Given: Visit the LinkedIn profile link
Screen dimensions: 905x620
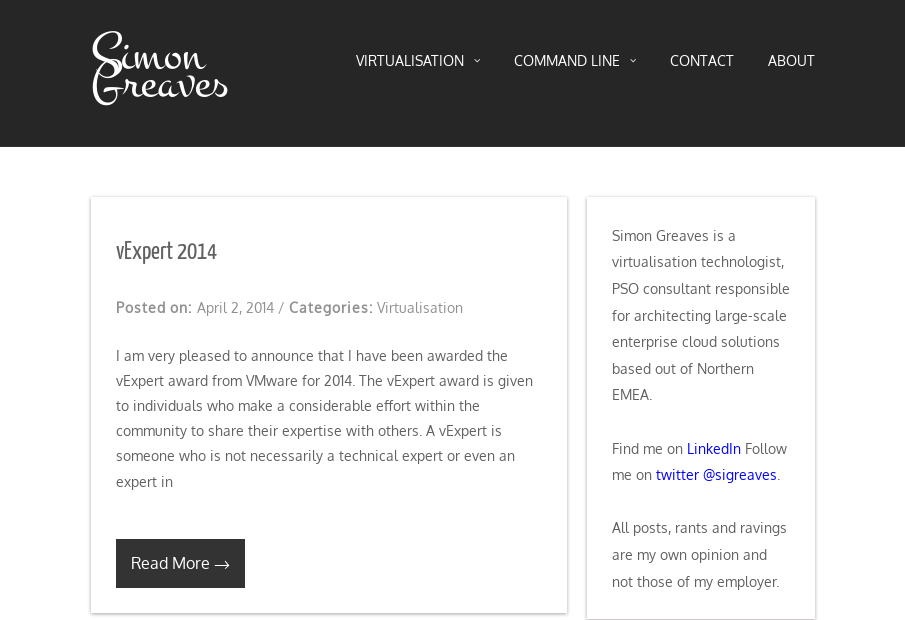Looking at the screenshot, I should tap(713, 449).
